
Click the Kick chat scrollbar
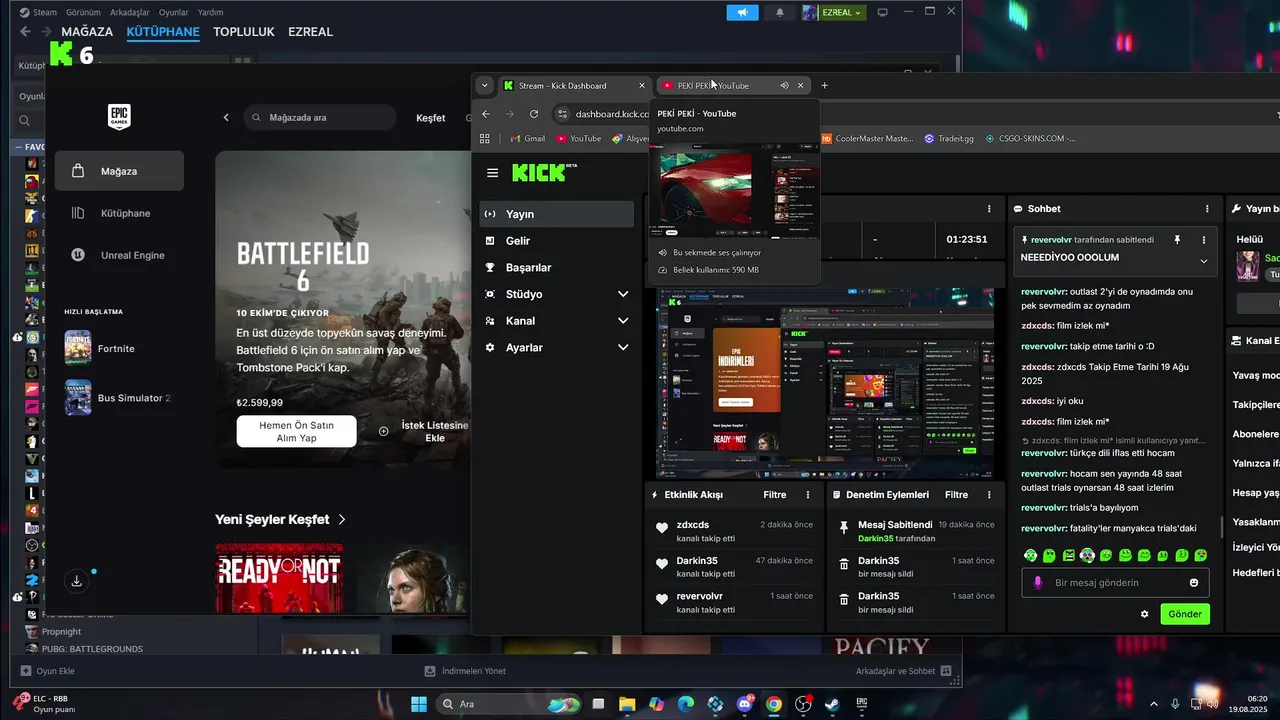pyautogui.click(x=1222, y=527)
